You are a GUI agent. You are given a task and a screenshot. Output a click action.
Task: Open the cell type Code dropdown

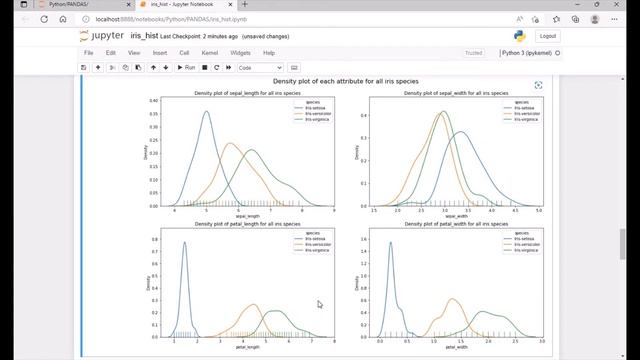pyautogui.click(x=260, y=68)
